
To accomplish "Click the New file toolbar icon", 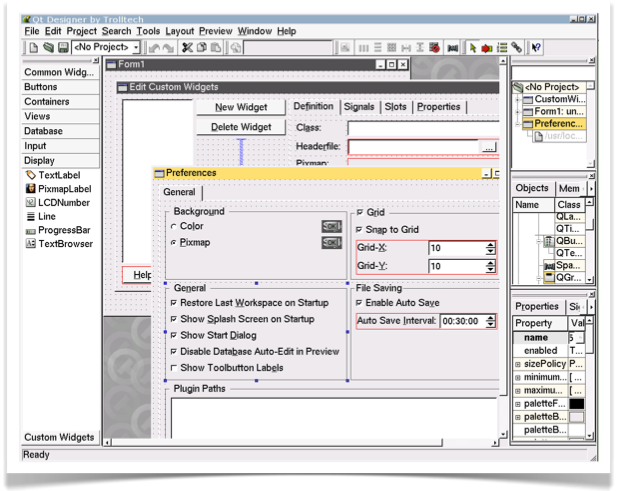I will [33, 47].
